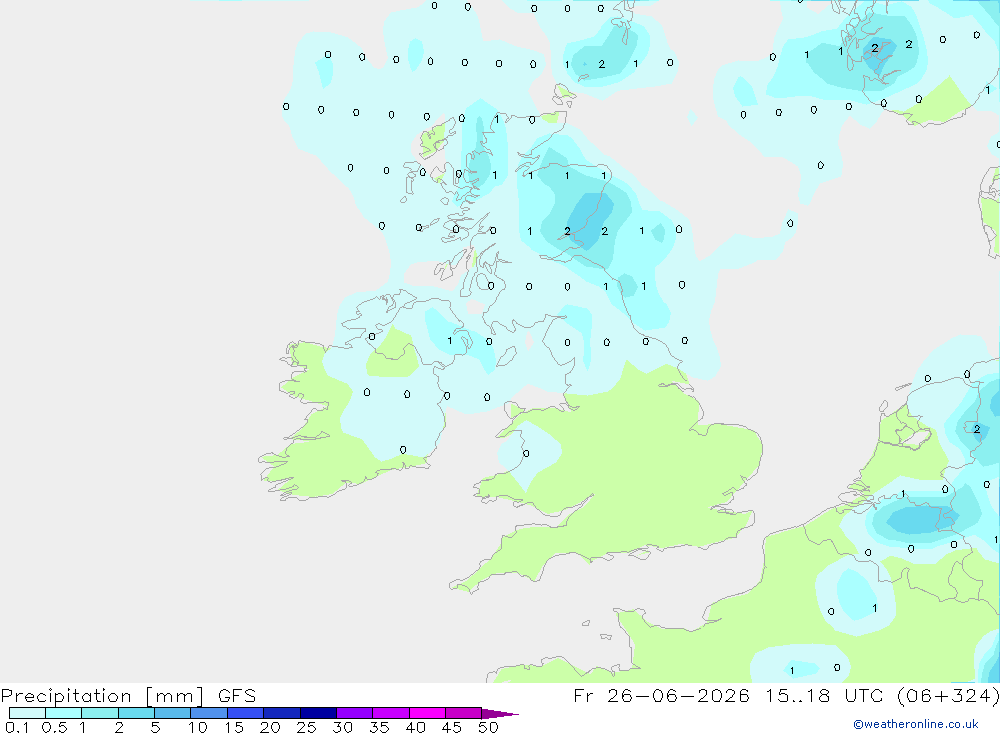Pick the 45–50 mm legend swatch
The height and width of the screenshot is (733, 1000).
tap(463, 713)
